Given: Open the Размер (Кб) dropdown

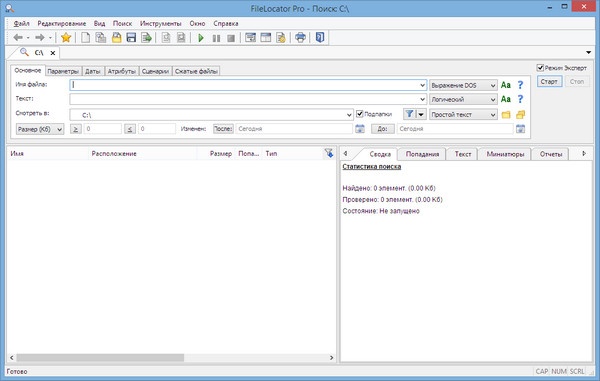Looking at the screenshot, I should tap(40, 129).
